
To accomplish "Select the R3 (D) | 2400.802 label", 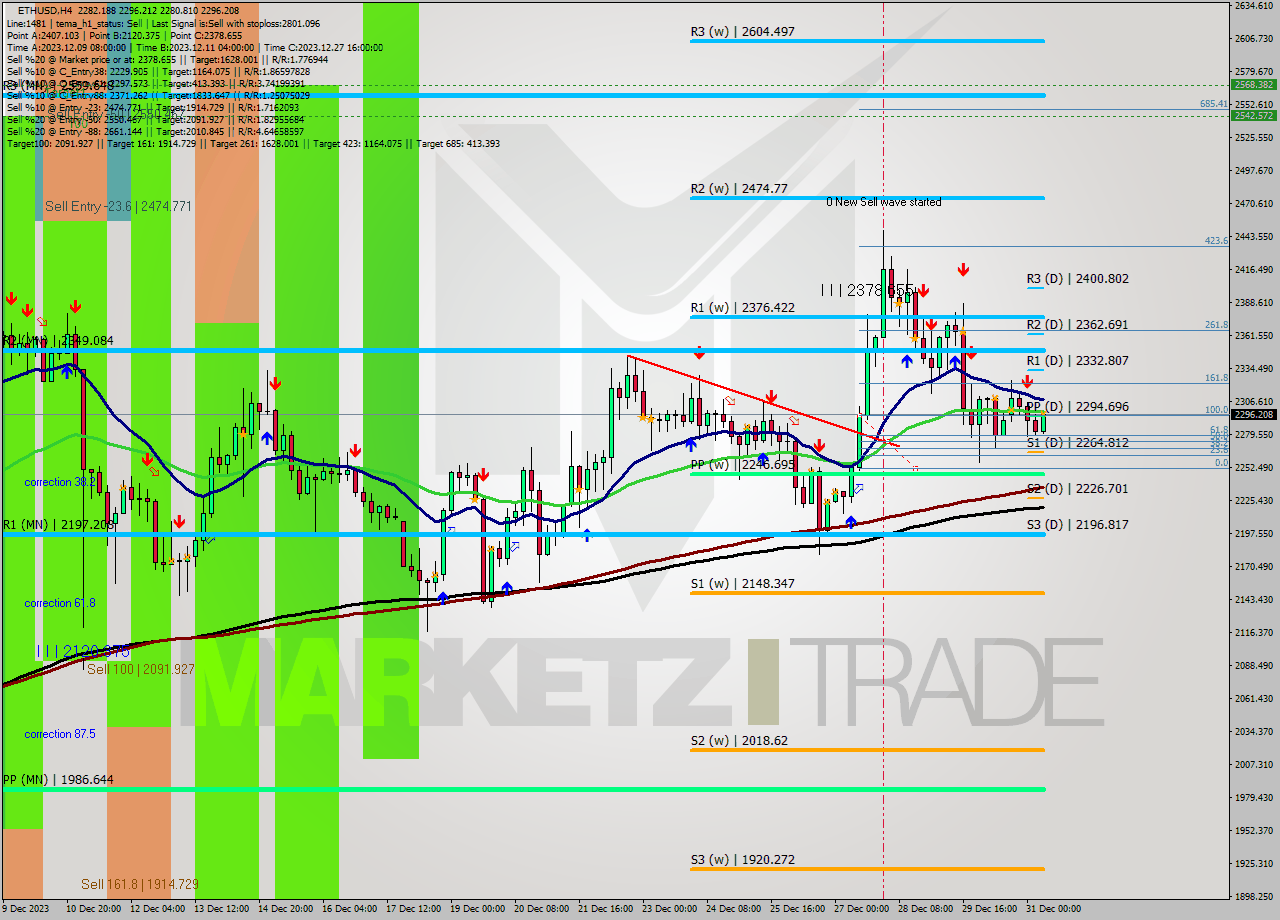I will coord(1077,279).
